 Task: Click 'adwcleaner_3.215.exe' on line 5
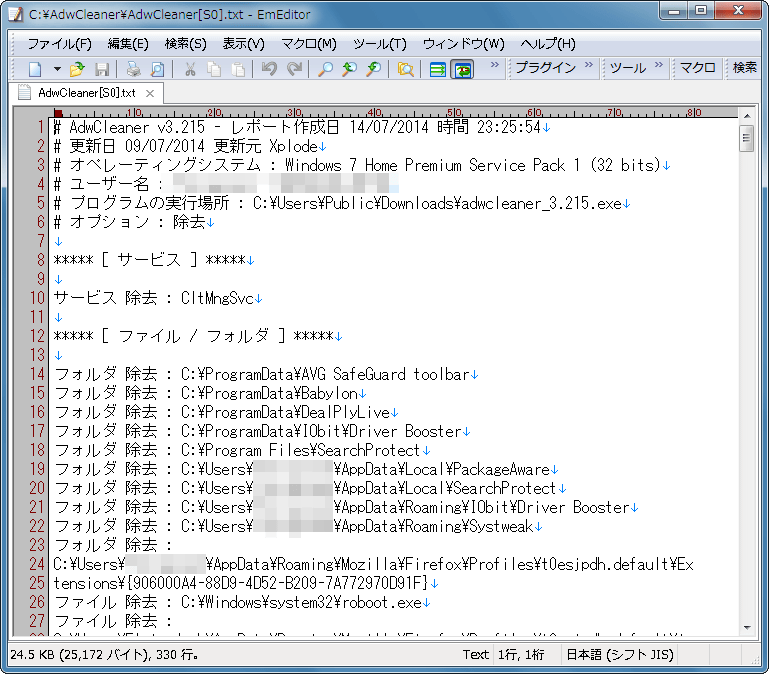[x=541, y=204]
